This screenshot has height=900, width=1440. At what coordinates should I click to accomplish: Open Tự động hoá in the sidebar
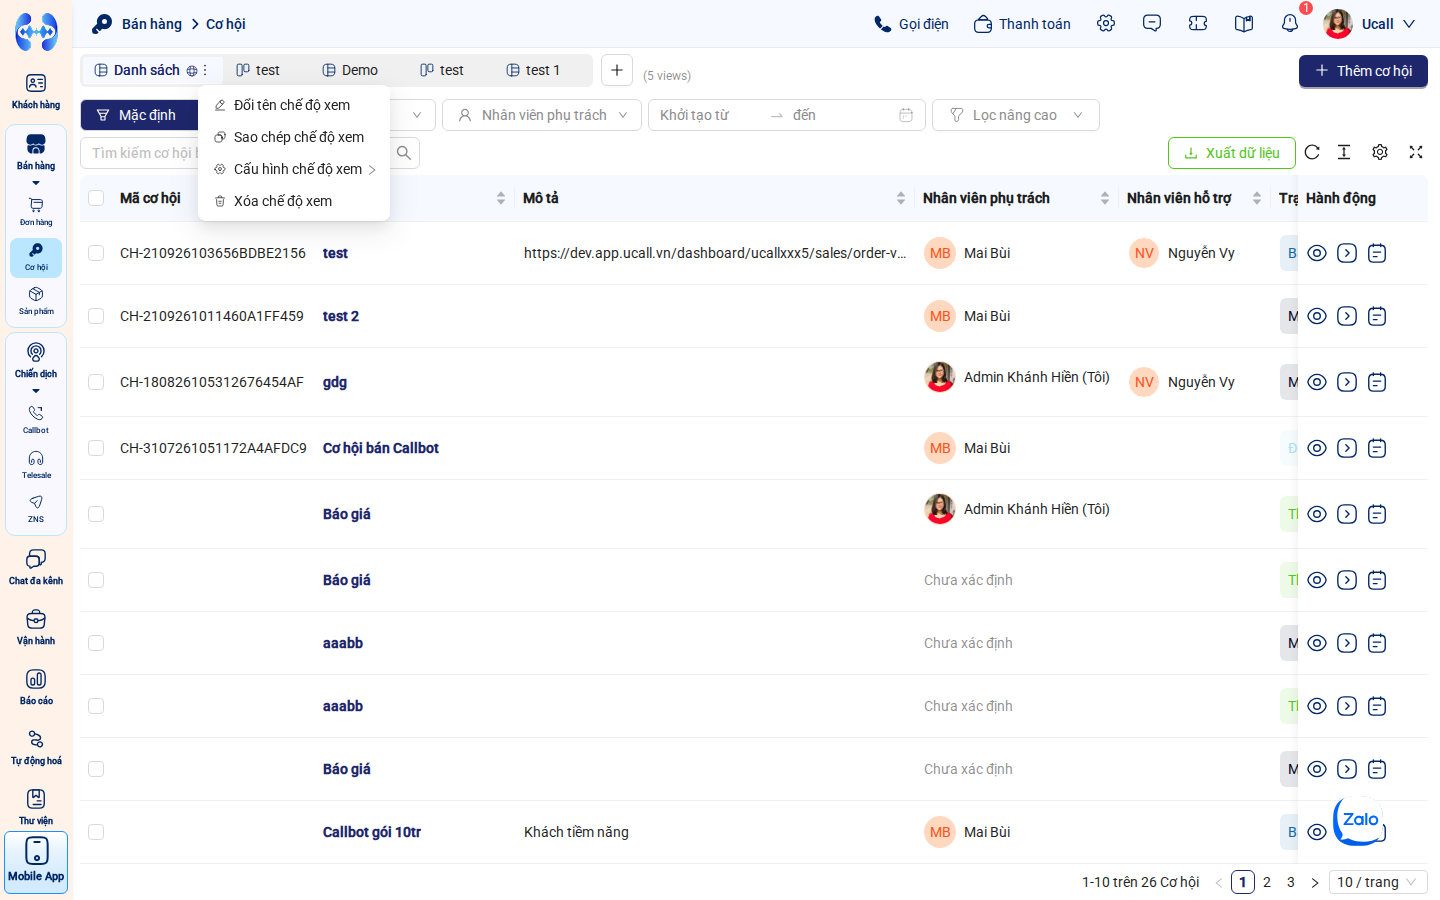36,747
